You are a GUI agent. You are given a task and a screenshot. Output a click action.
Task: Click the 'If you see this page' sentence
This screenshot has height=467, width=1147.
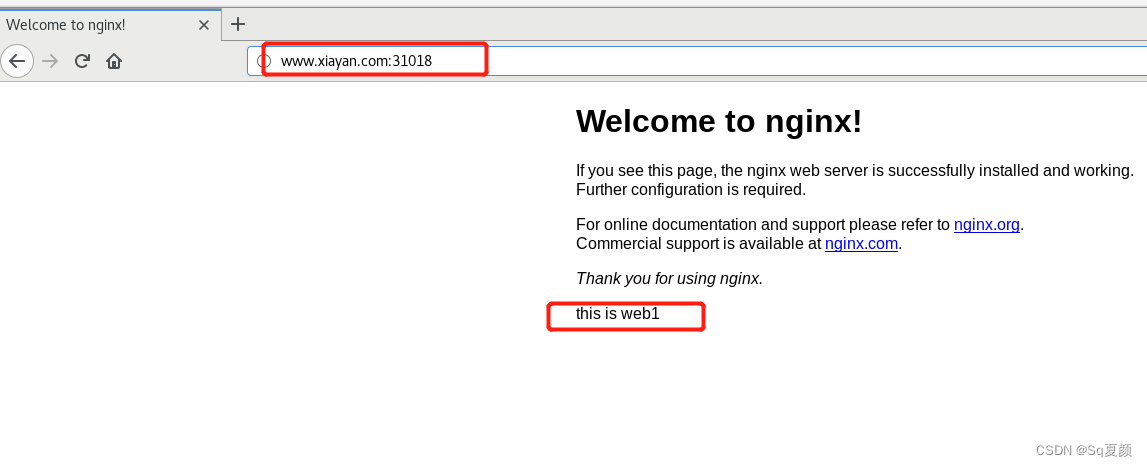(x=854, y=171)
